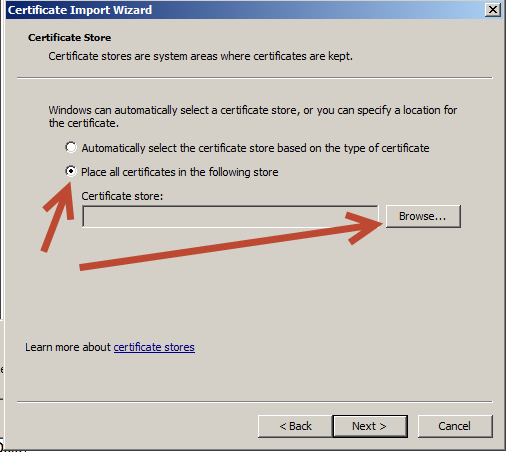
Task: Click the bold Certificate Store heading
Action: (70, 38)
